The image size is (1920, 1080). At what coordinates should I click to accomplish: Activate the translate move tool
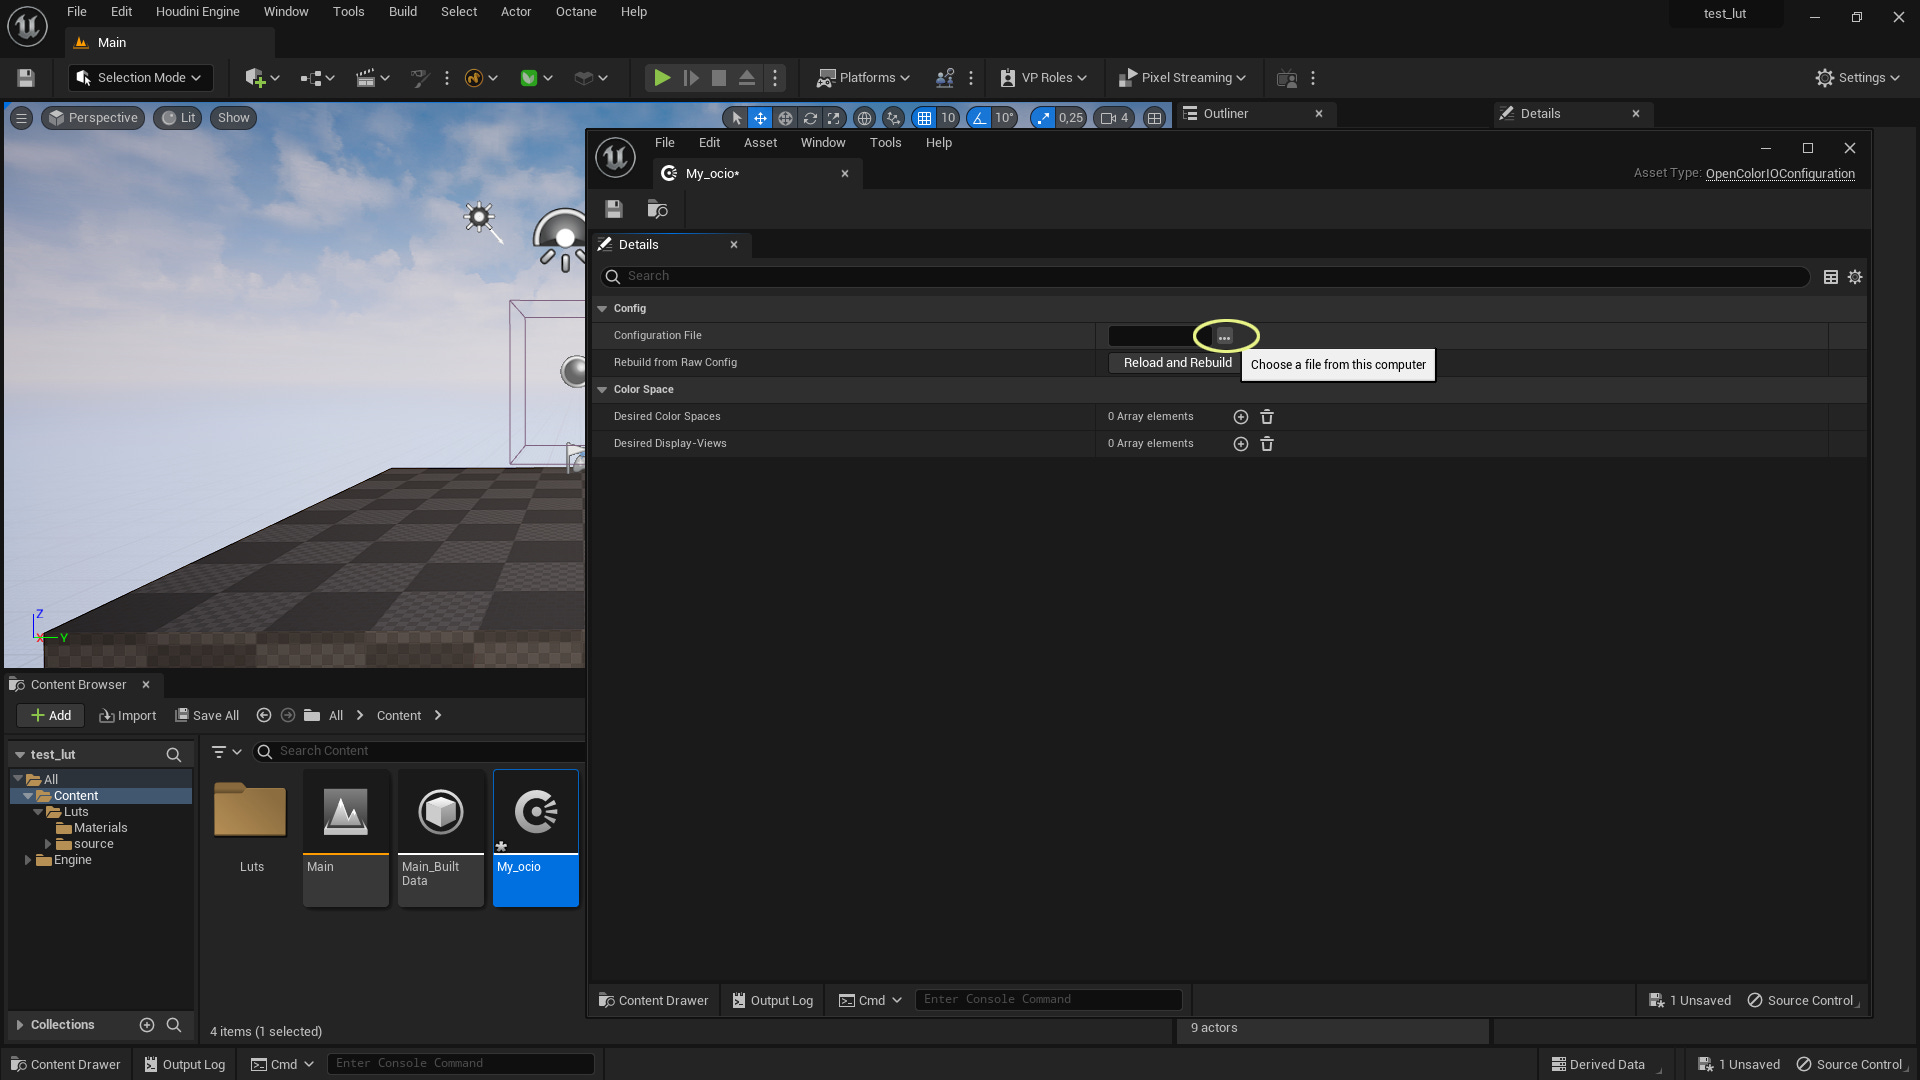click(761, 118)
